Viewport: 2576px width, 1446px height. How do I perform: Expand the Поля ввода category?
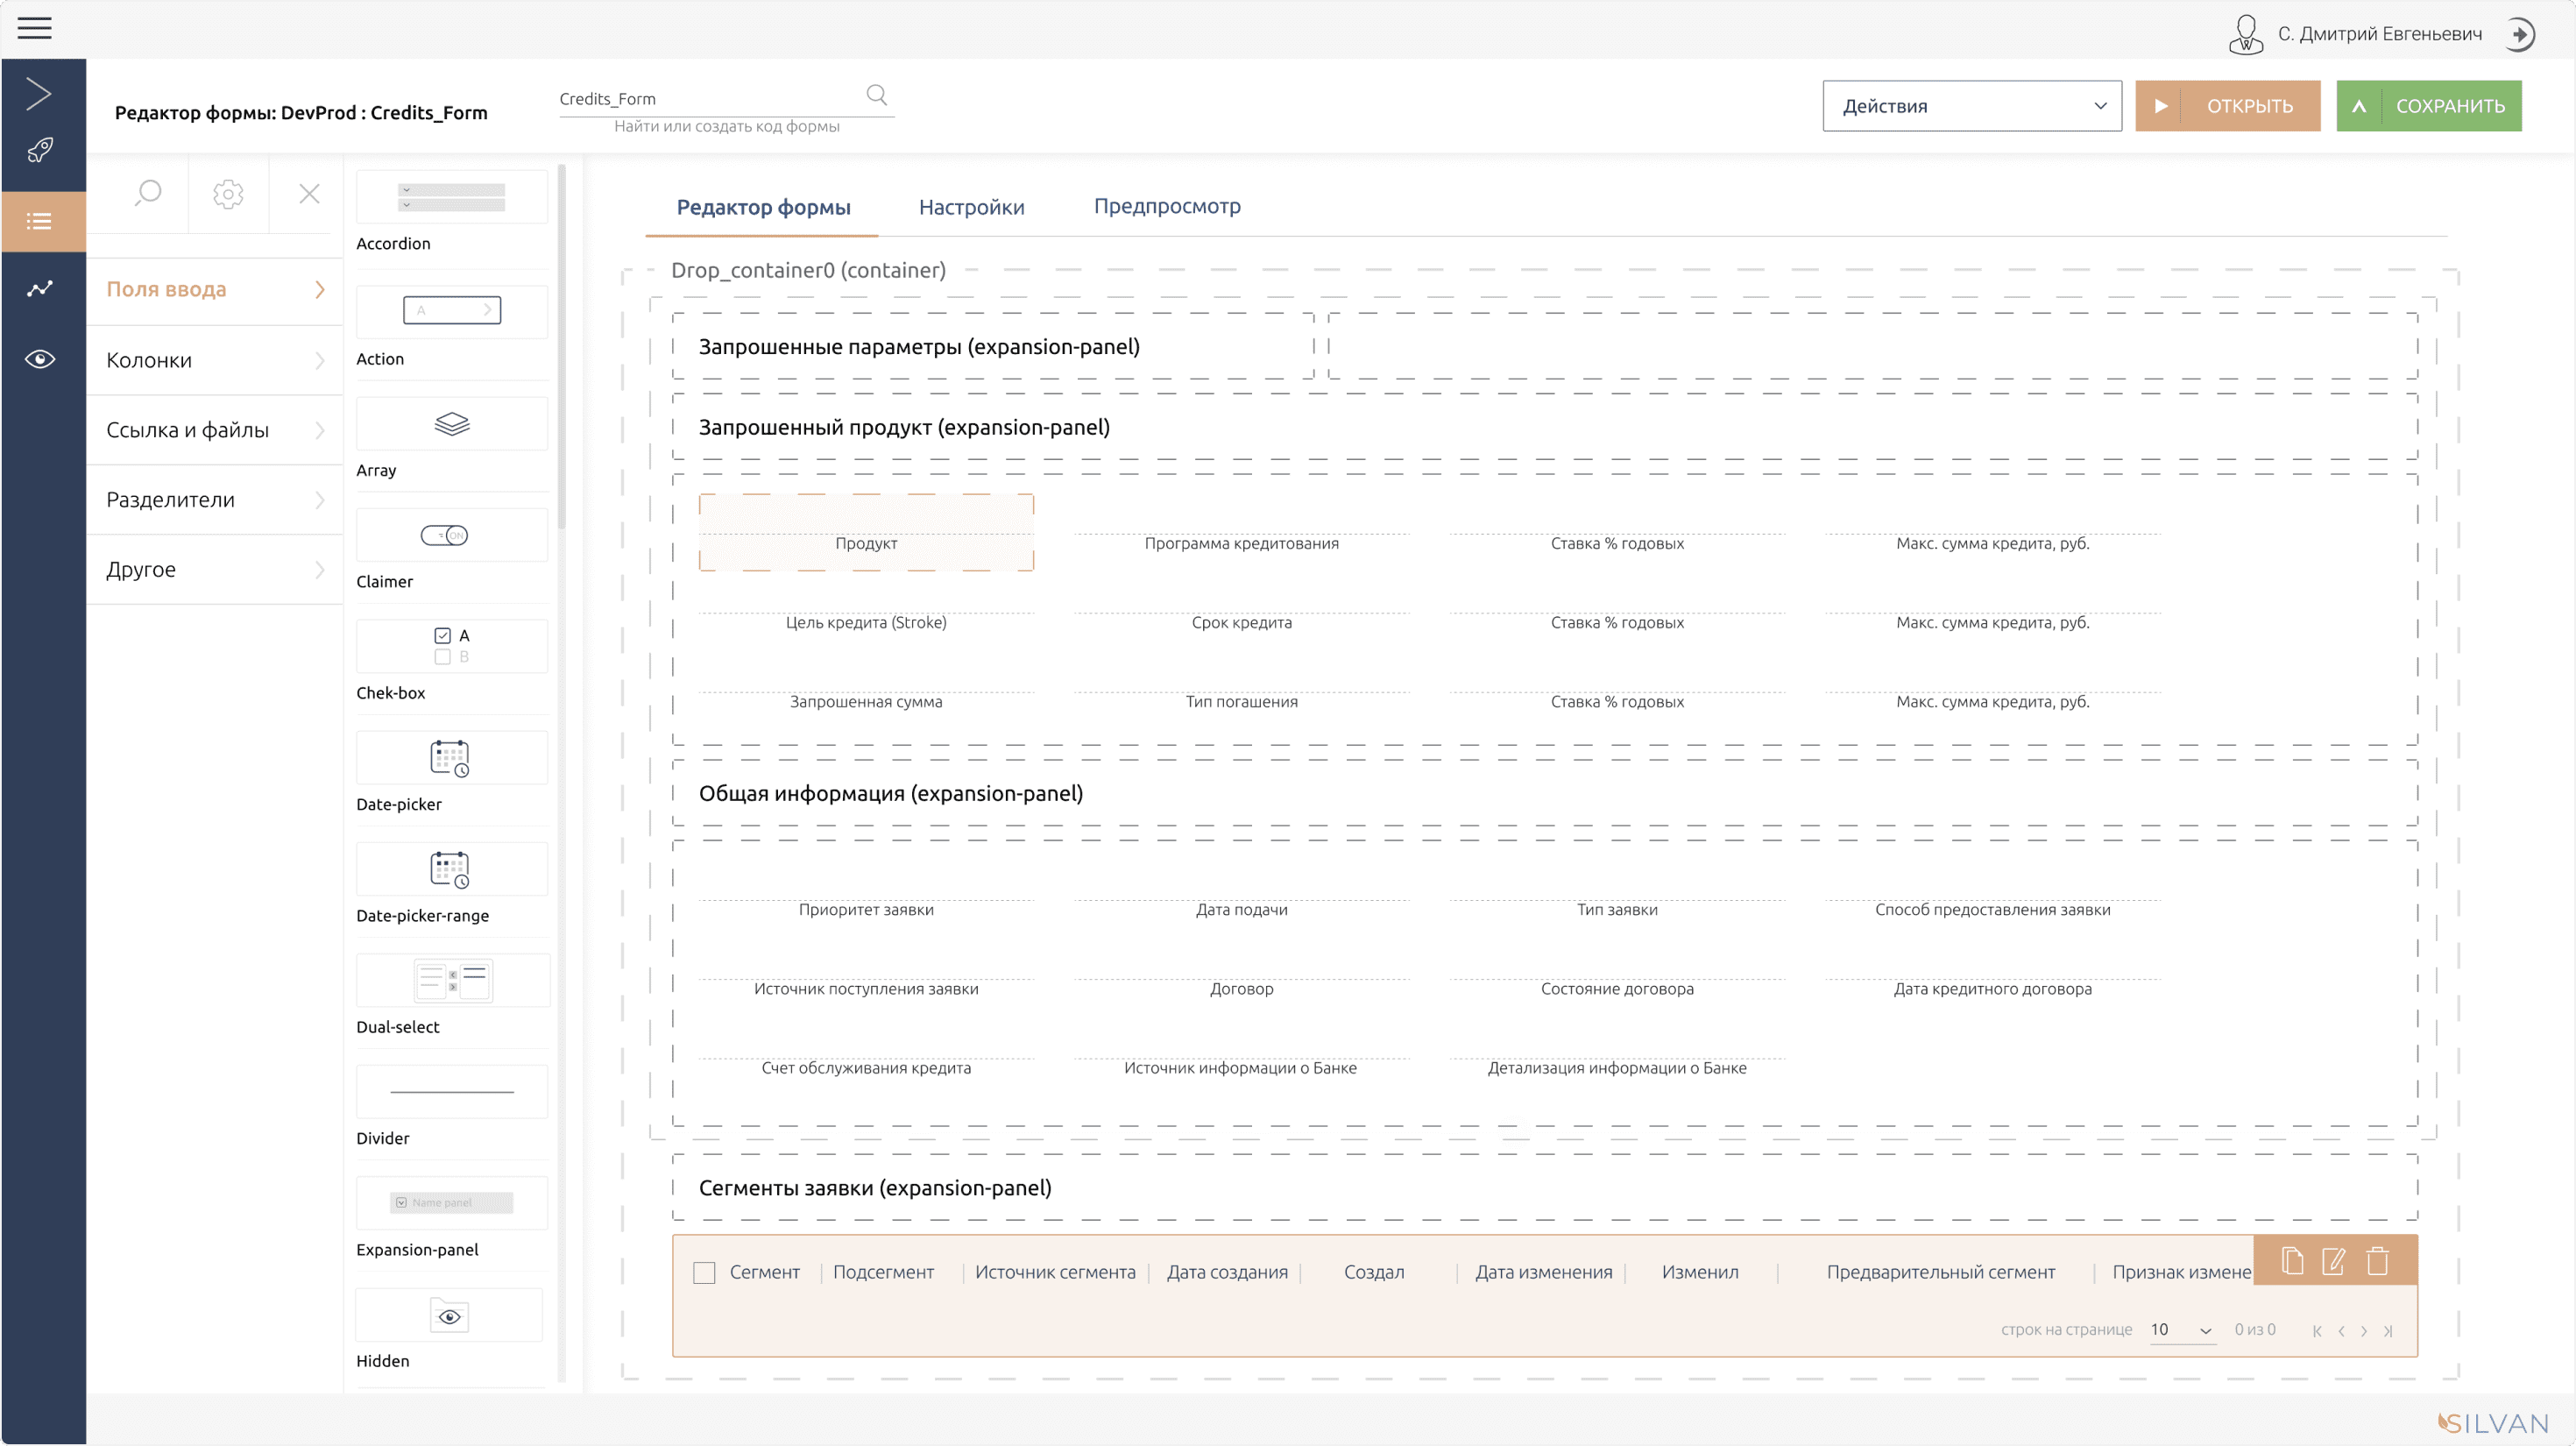[214, 290]
